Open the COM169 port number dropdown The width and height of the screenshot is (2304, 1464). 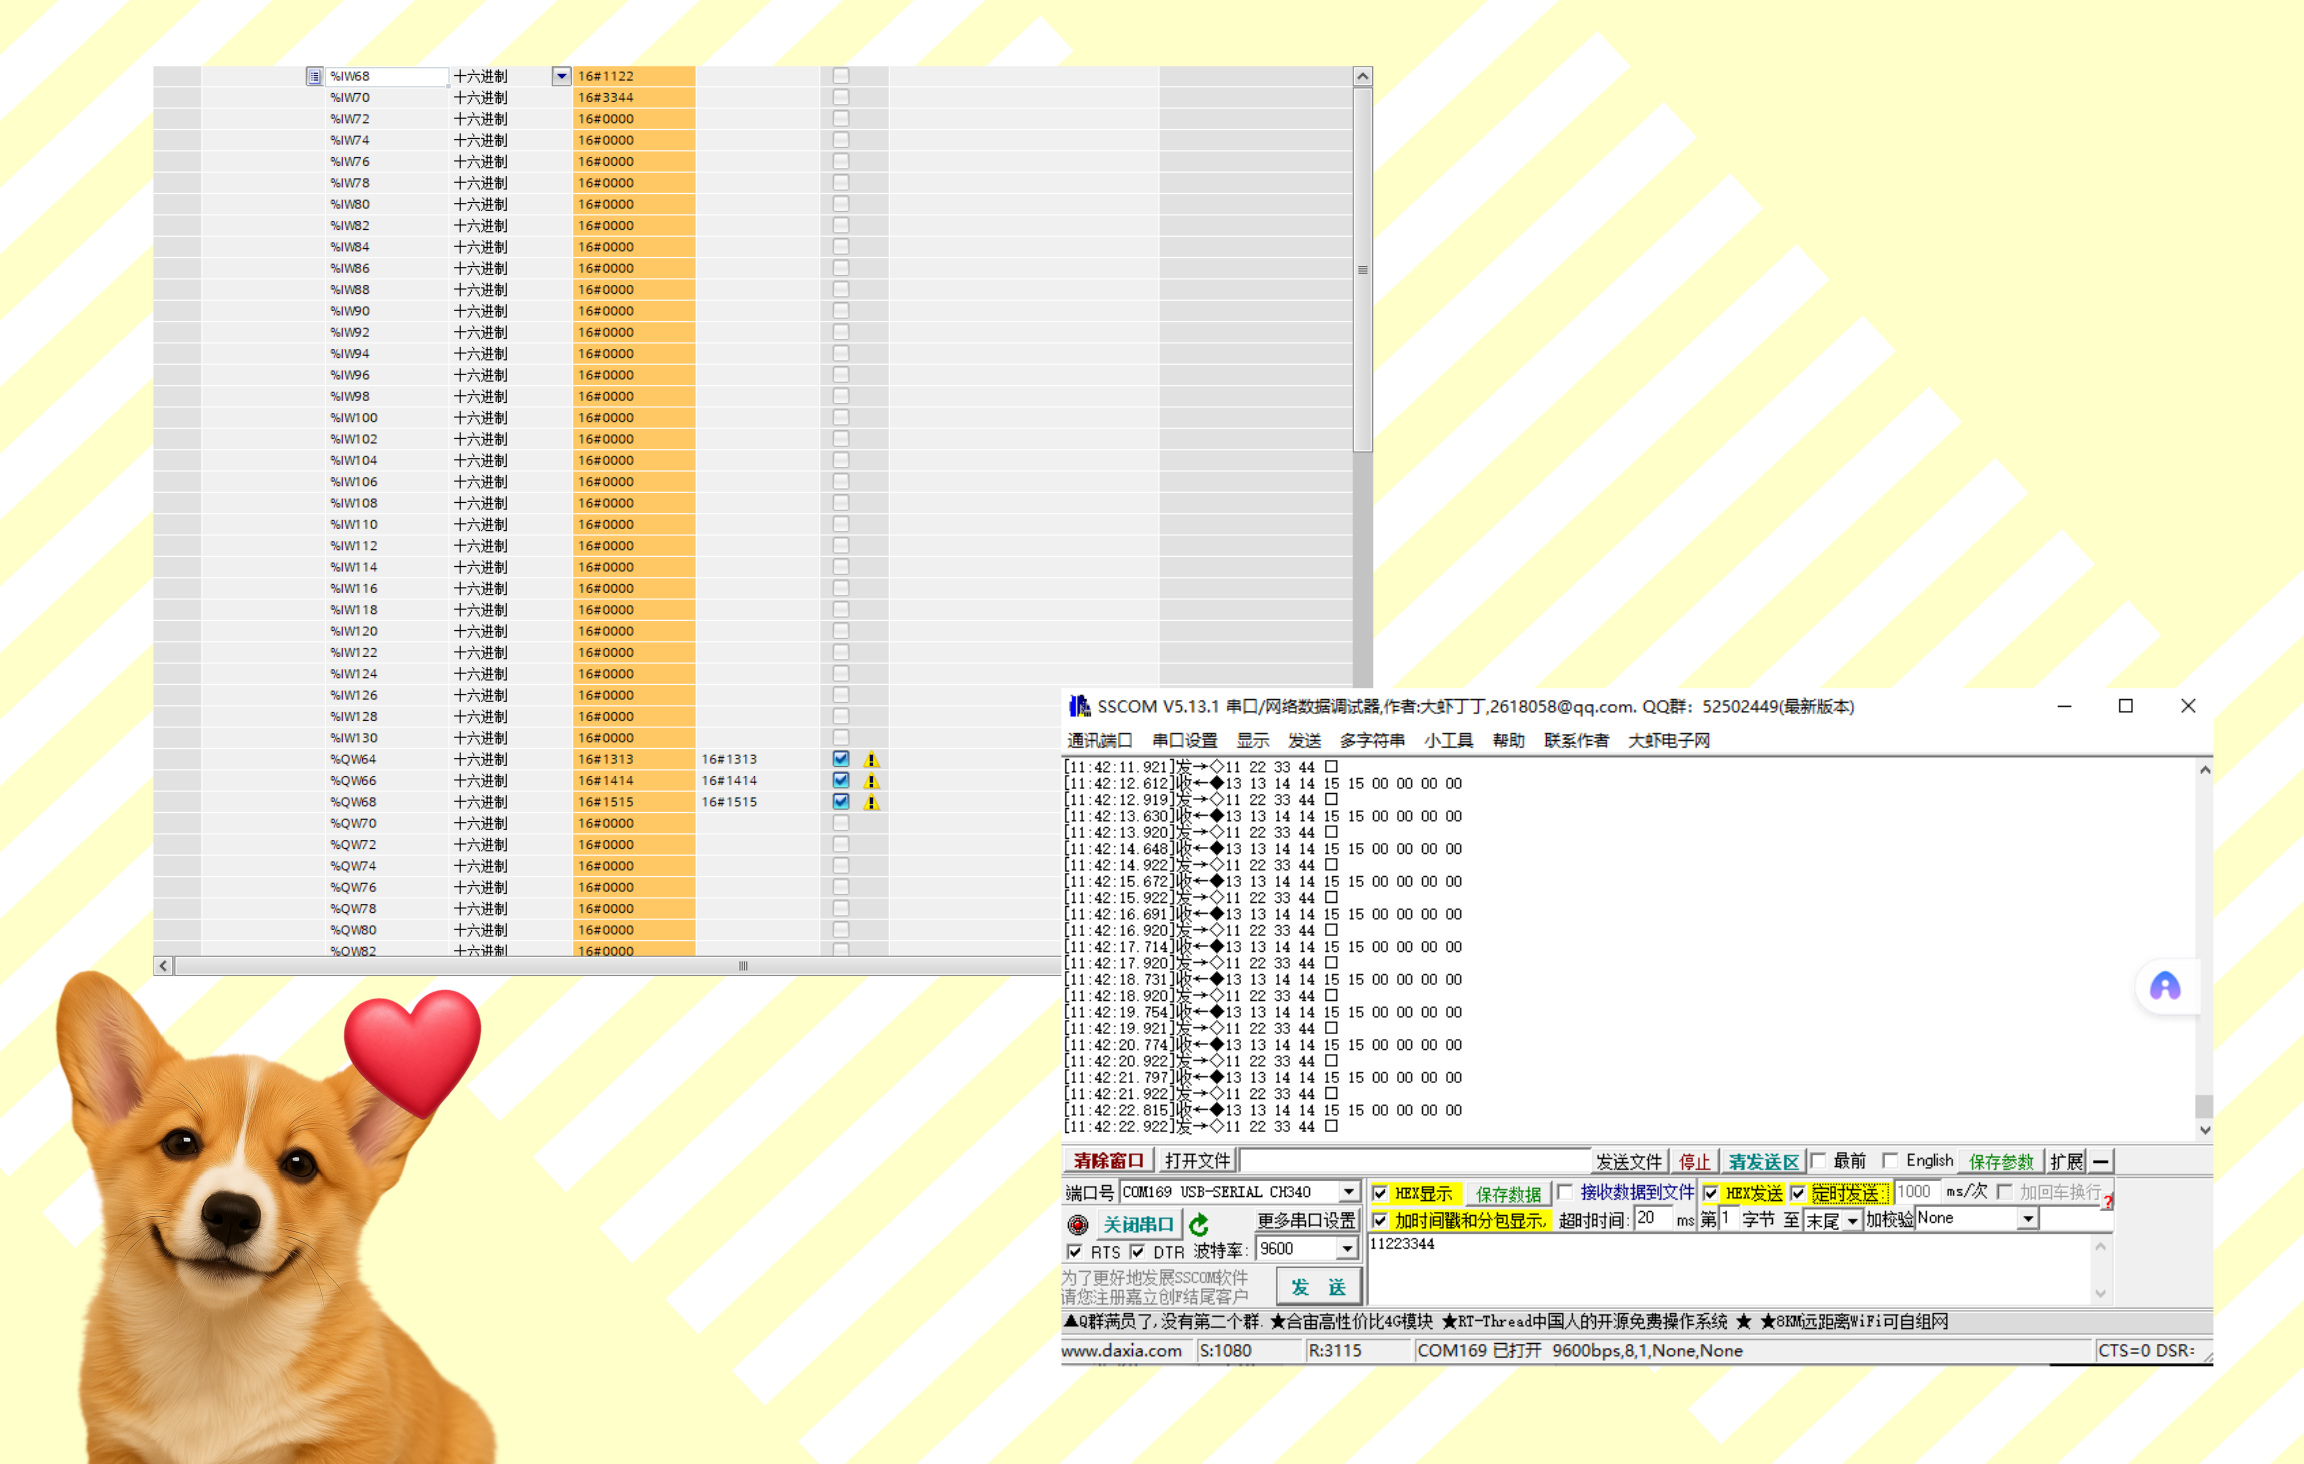[x=1349, y=1192]
